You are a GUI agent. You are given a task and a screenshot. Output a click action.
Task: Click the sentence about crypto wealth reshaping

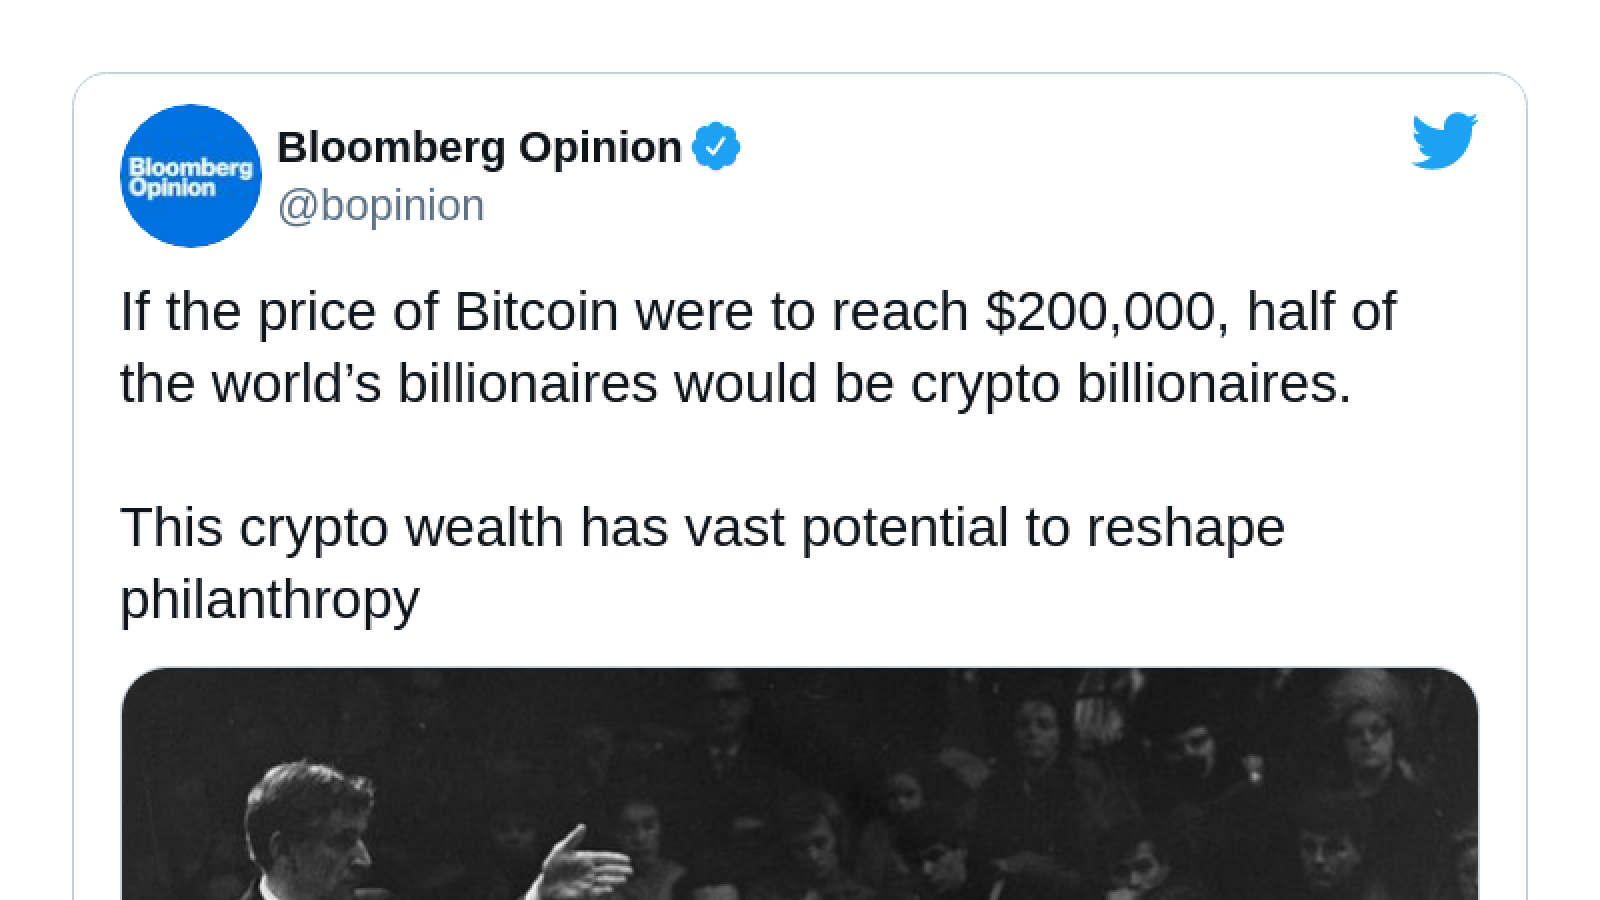pyautogui.click(x=702, y=563)
